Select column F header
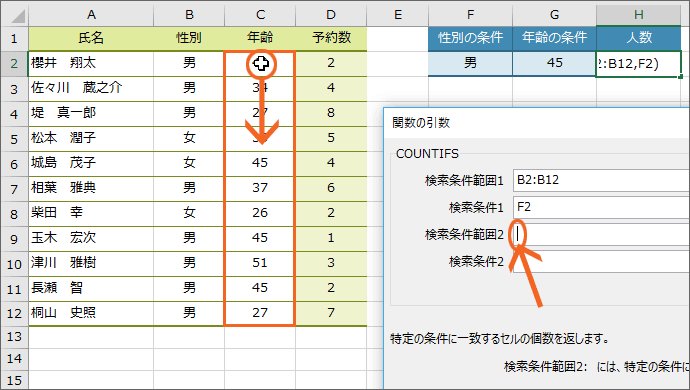This screenshot has width=690, height=390. (470, 15)
